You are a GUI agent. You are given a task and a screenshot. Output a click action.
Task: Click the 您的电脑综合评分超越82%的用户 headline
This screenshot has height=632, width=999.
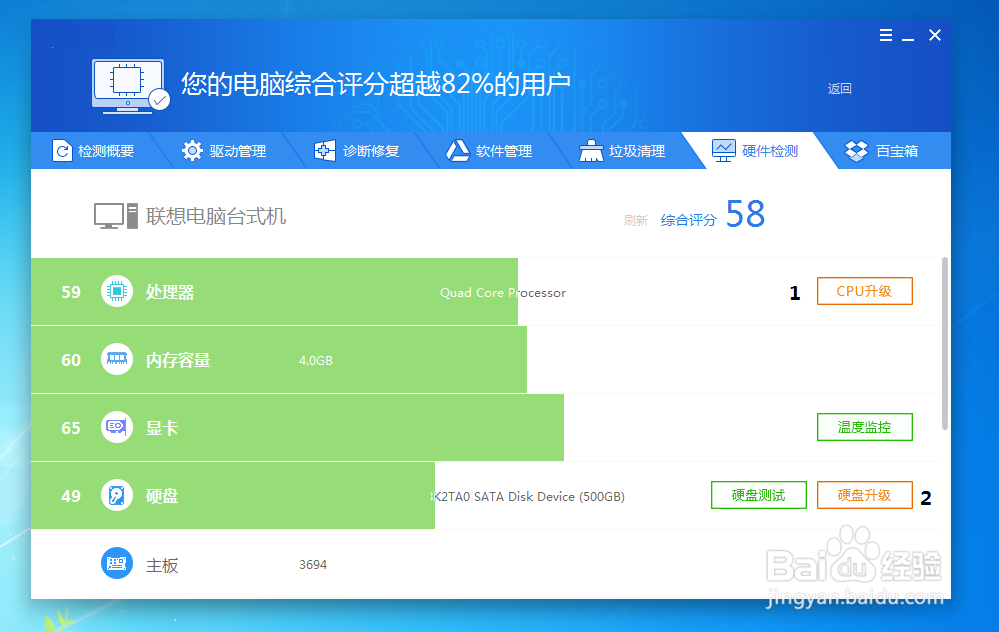[376, 84]
